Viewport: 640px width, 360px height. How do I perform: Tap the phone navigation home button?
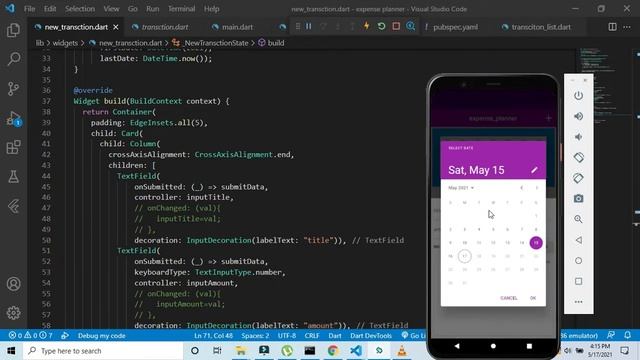pos(493,346)
